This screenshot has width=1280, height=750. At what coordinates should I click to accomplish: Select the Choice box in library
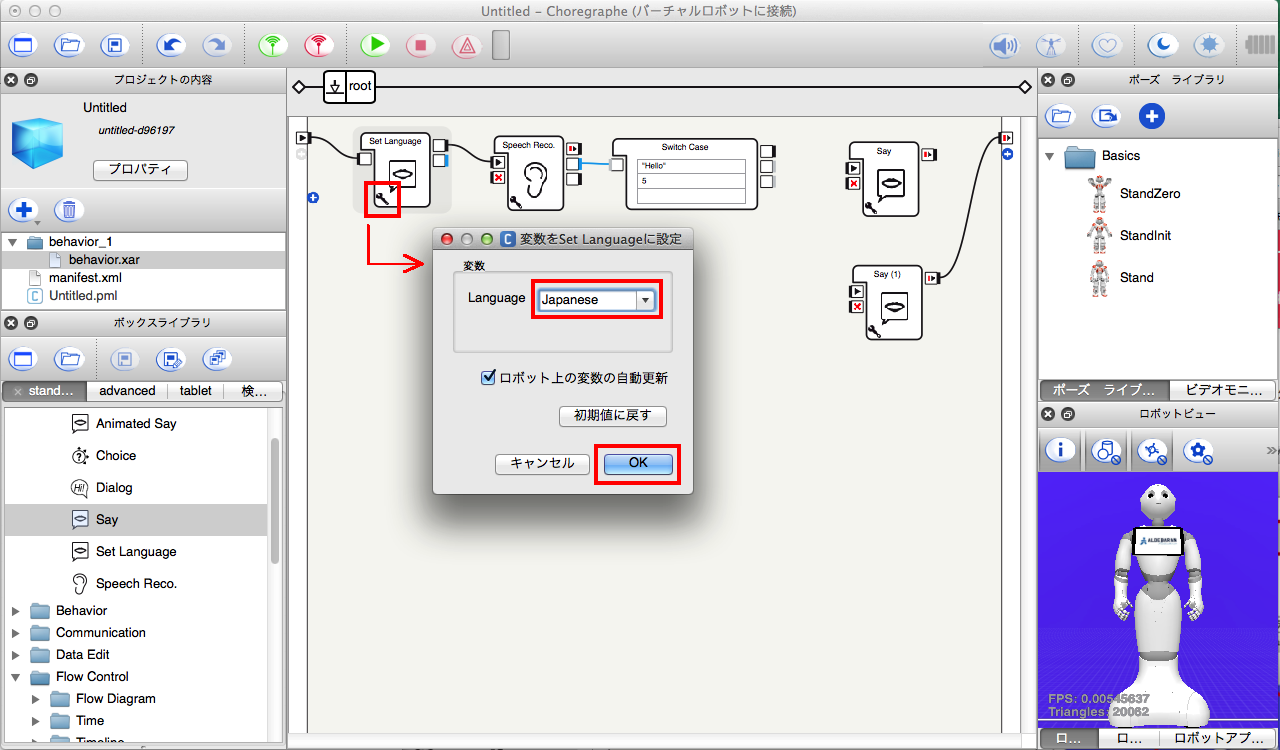[116, 456]
